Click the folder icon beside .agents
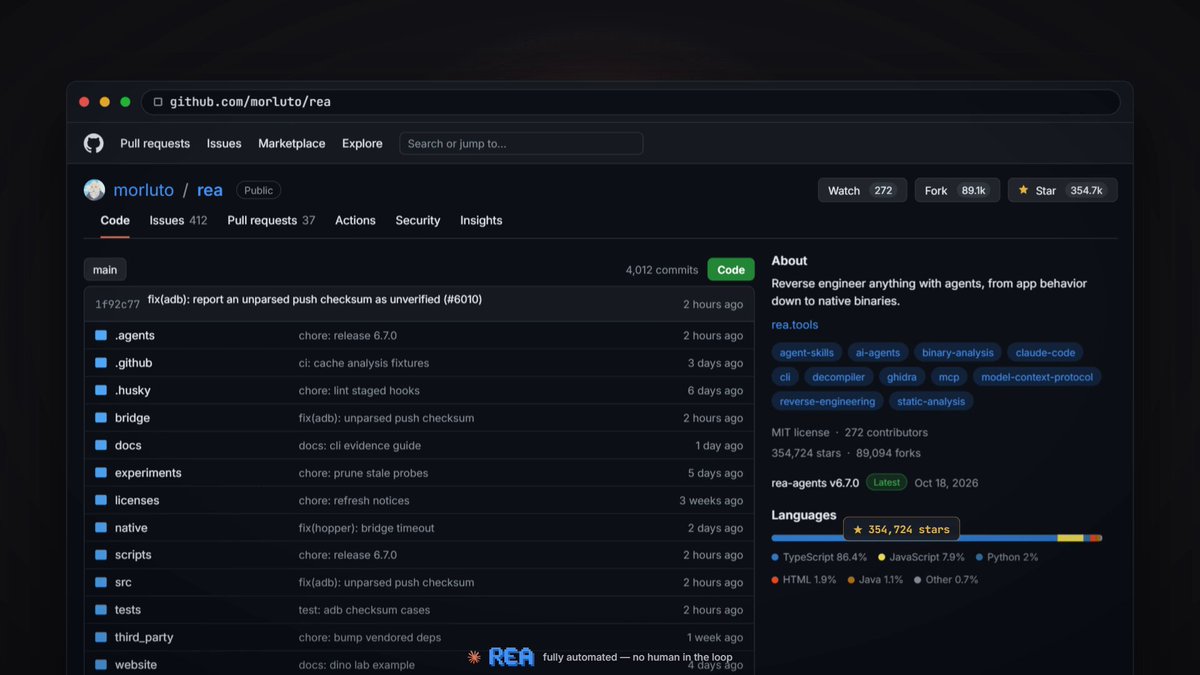Screen dimensions: 1200x675 pyautogui.click(x=101, y=335)
